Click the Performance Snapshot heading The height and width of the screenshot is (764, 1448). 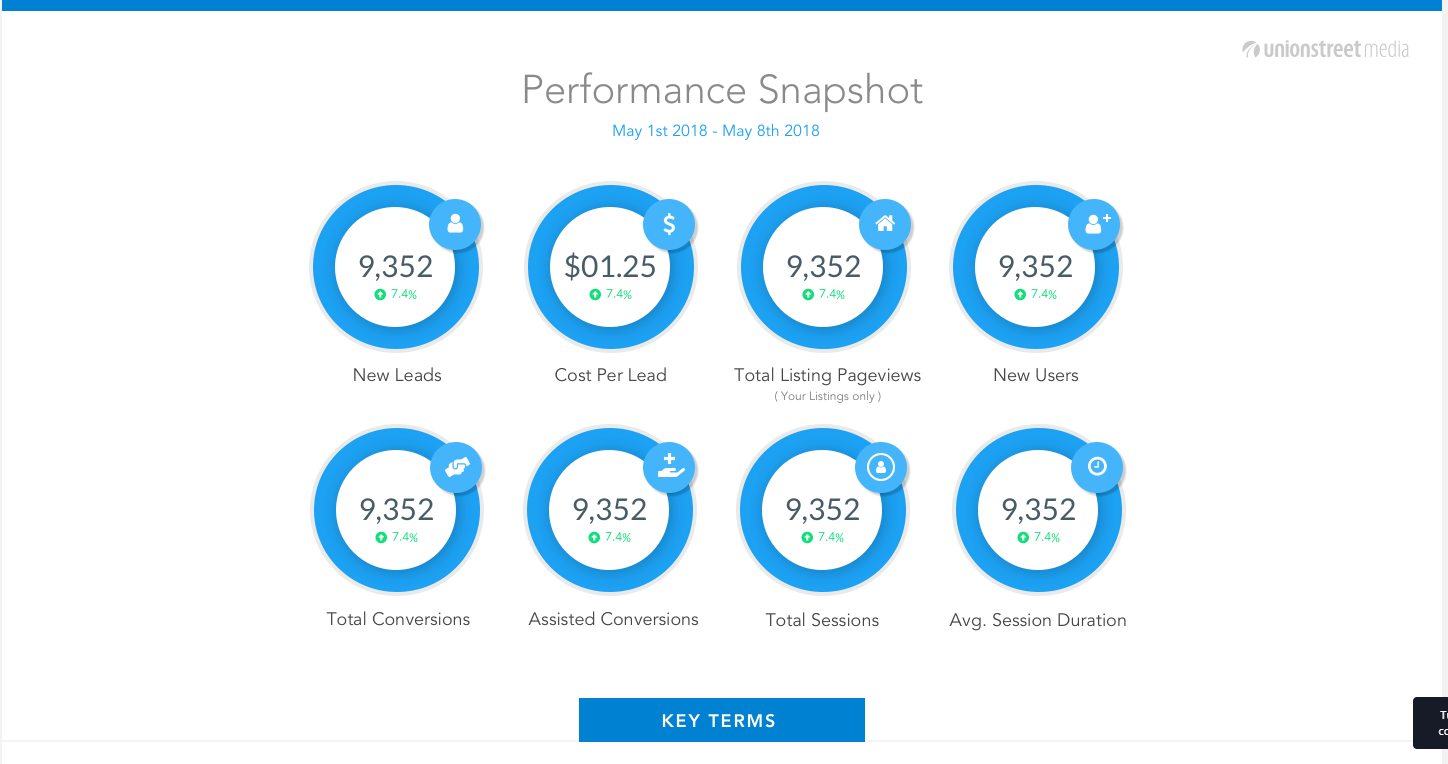[722, 90]
